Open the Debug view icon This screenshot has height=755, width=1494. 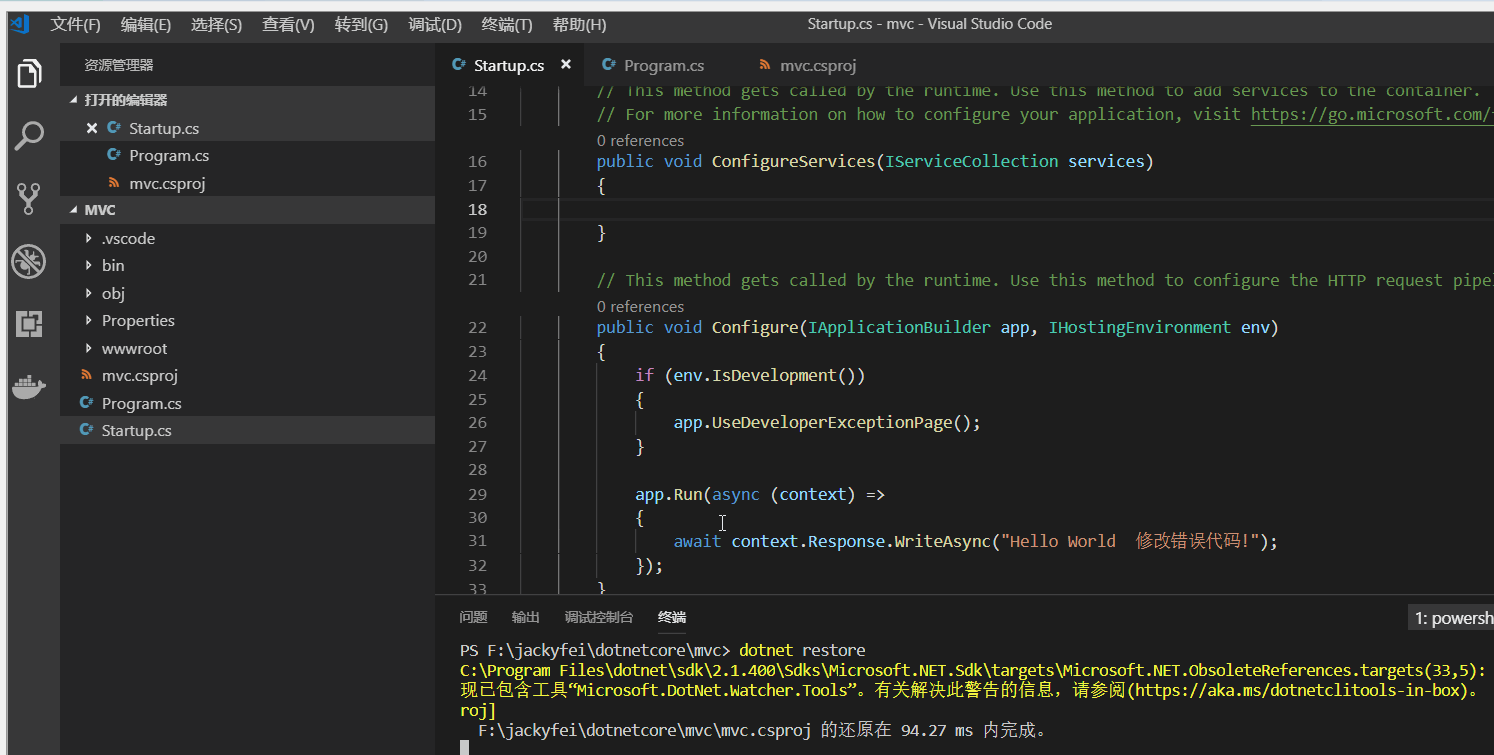(29, 262)
